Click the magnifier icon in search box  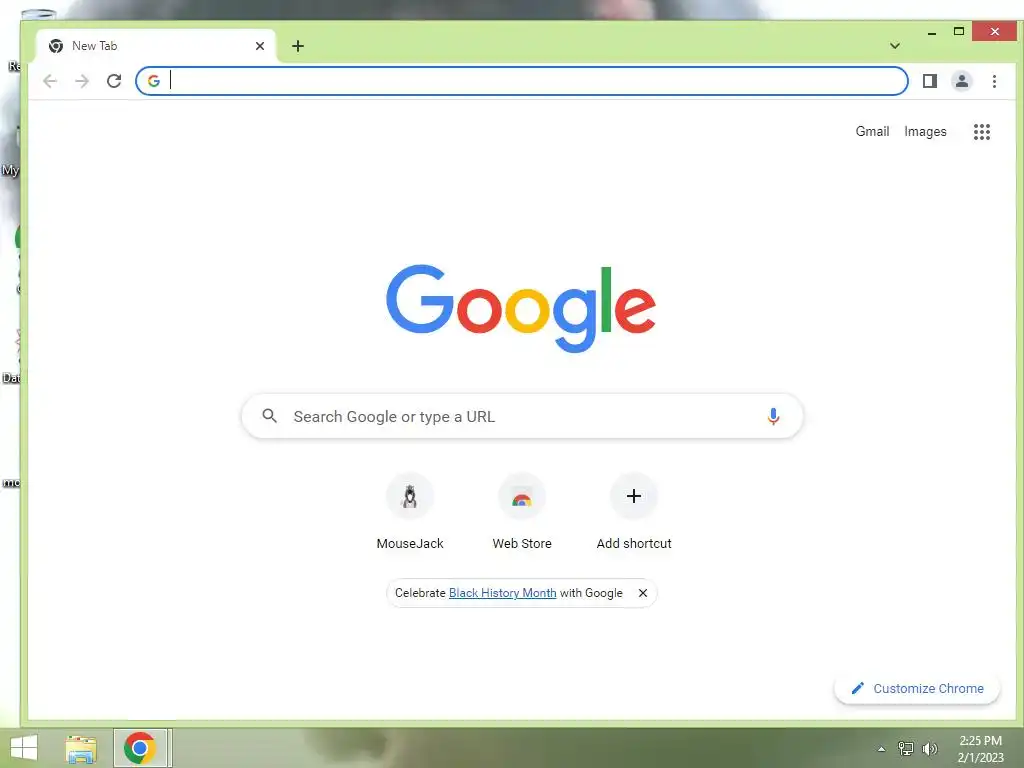coord(269,415)
